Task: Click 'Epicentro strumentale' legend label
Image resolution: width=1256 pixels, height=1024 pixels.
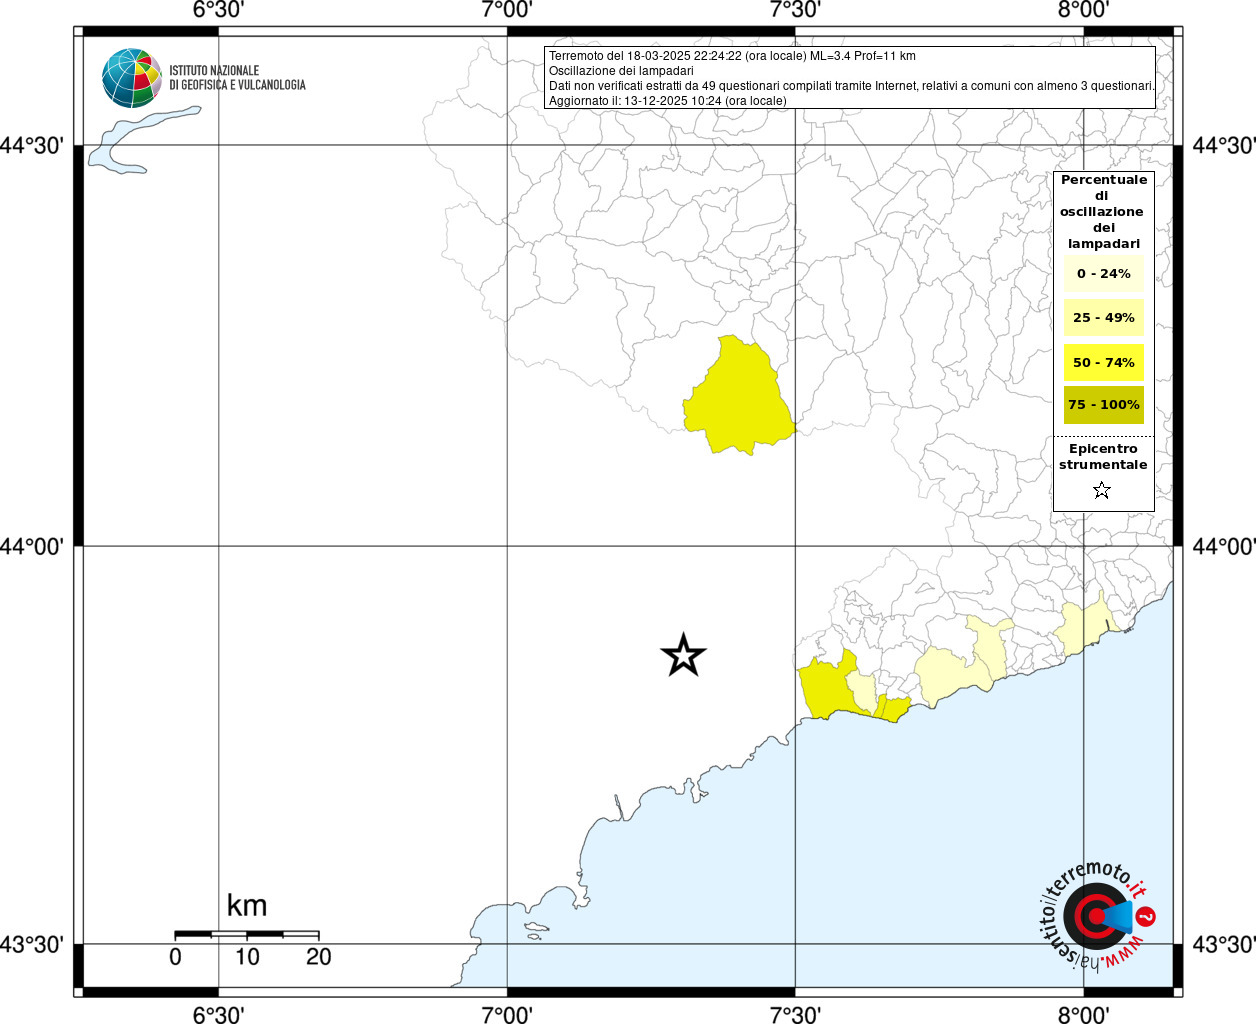Action: [1103, 457]
